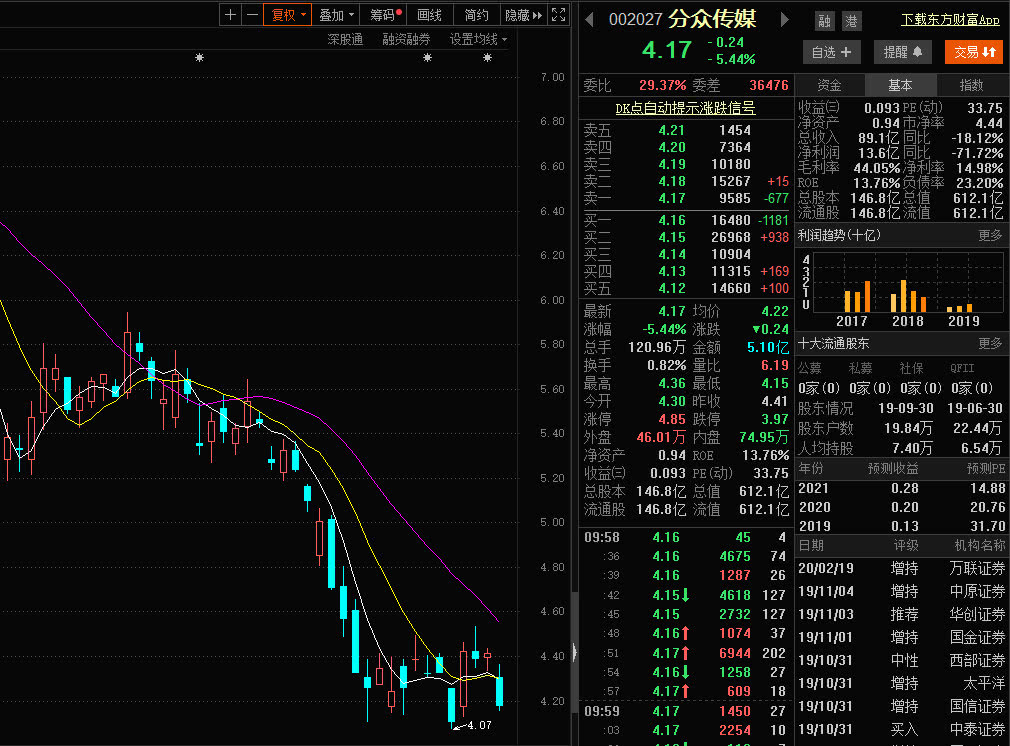The height and width of the screenshot is (746, 1010).
Task: Open 交易 trade button
Action: (974, 52)
